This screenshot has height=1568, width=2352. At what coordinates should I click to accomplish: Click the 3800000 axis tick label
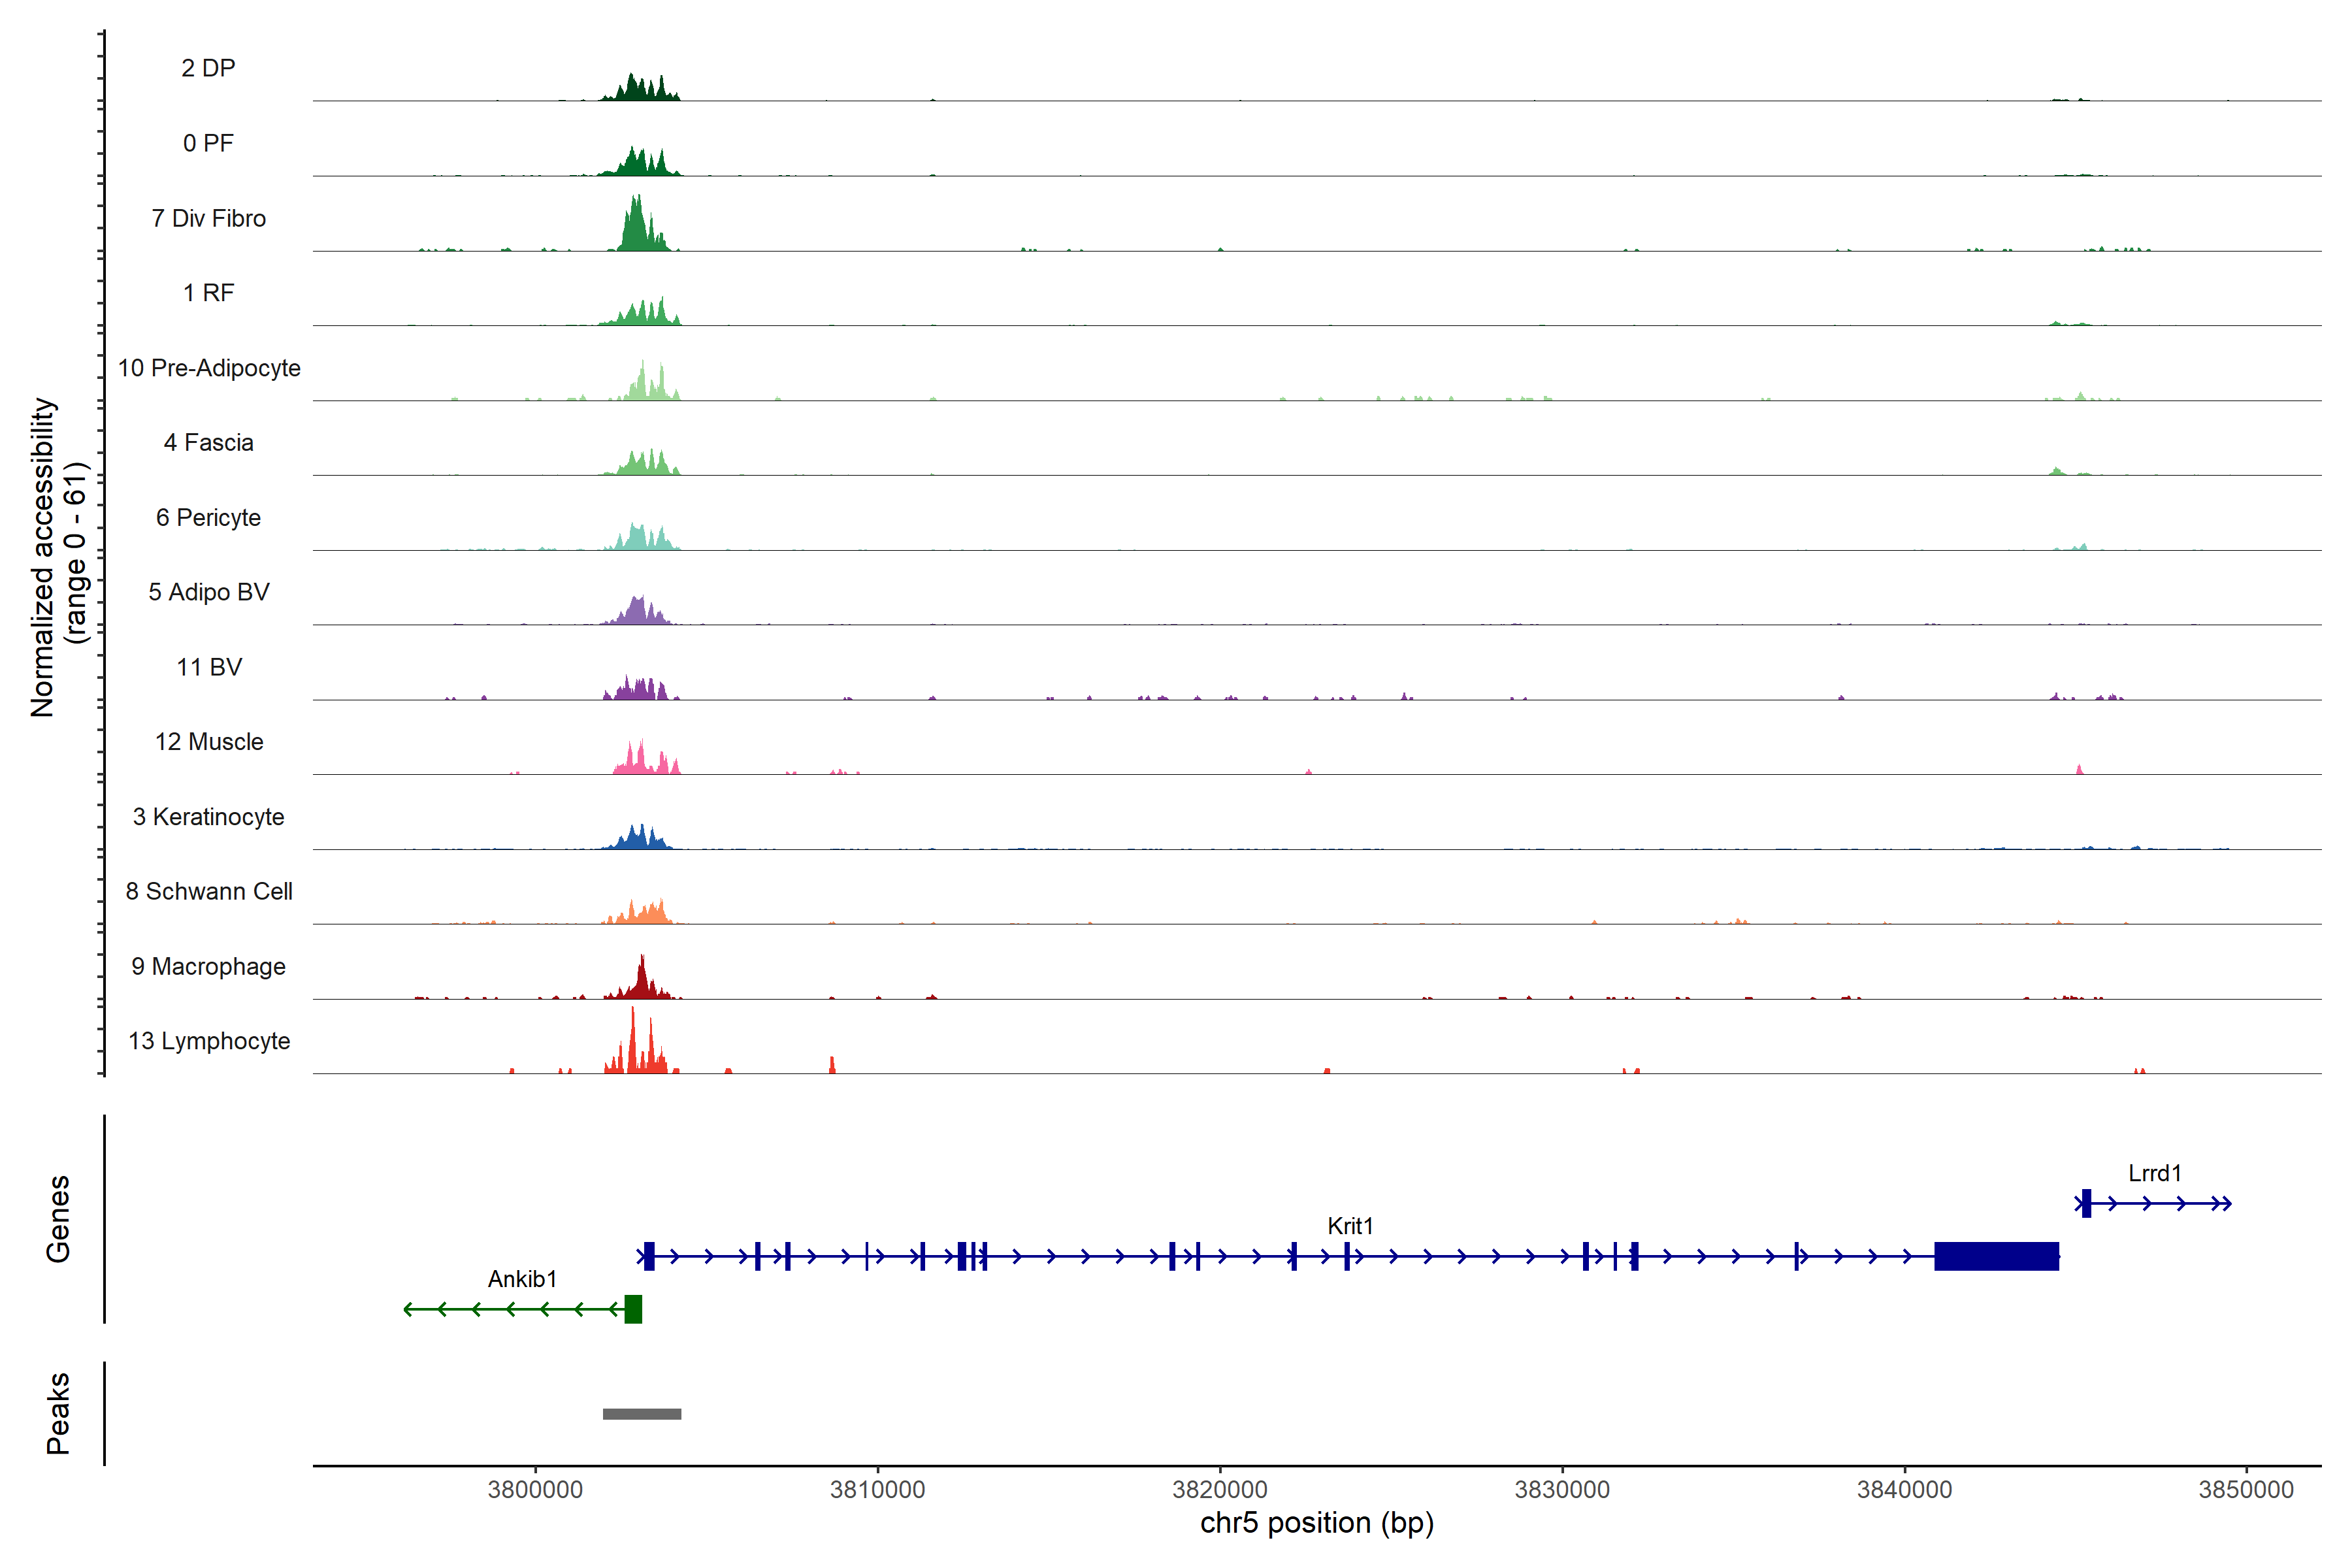(535, 1489)
